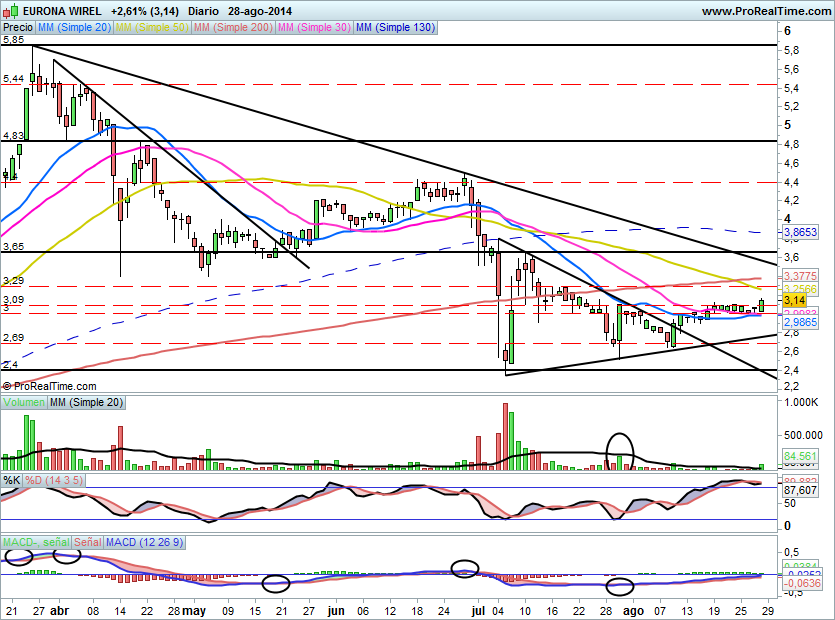The image size is (835, 620).
Task: Click the 2,9865 moving average value tag
Action: coord(800,322)
